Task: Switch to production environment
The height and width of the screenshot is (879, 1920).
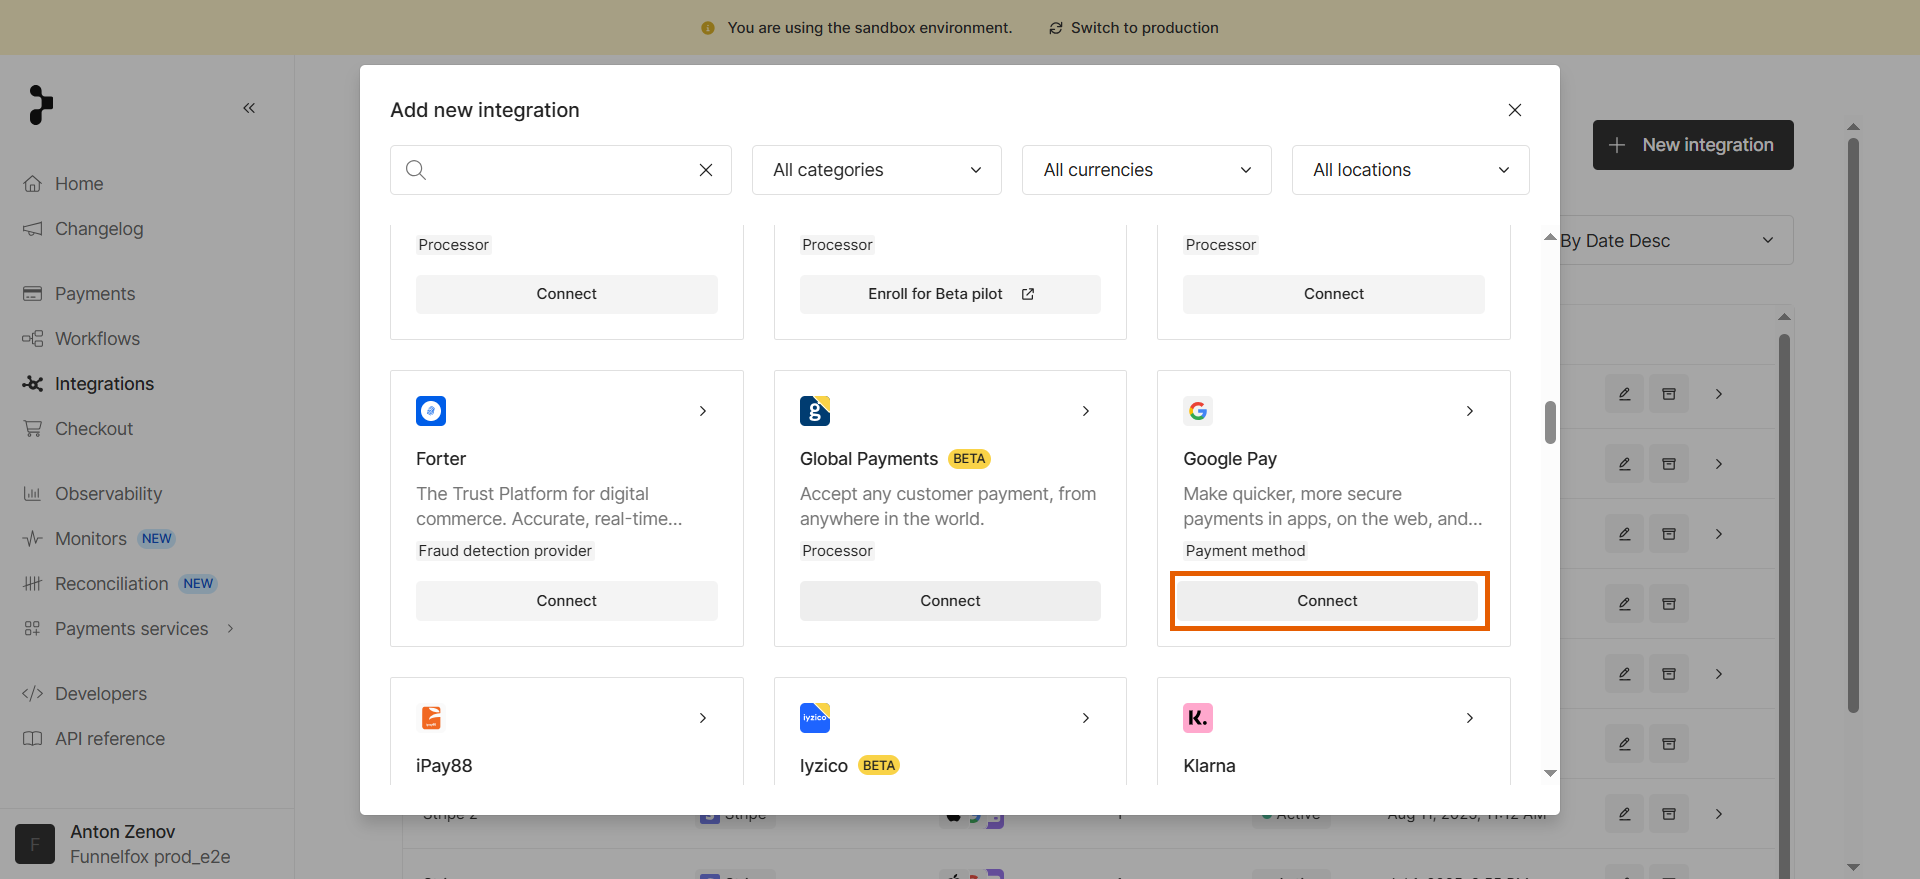Action: pos(1133,28)
